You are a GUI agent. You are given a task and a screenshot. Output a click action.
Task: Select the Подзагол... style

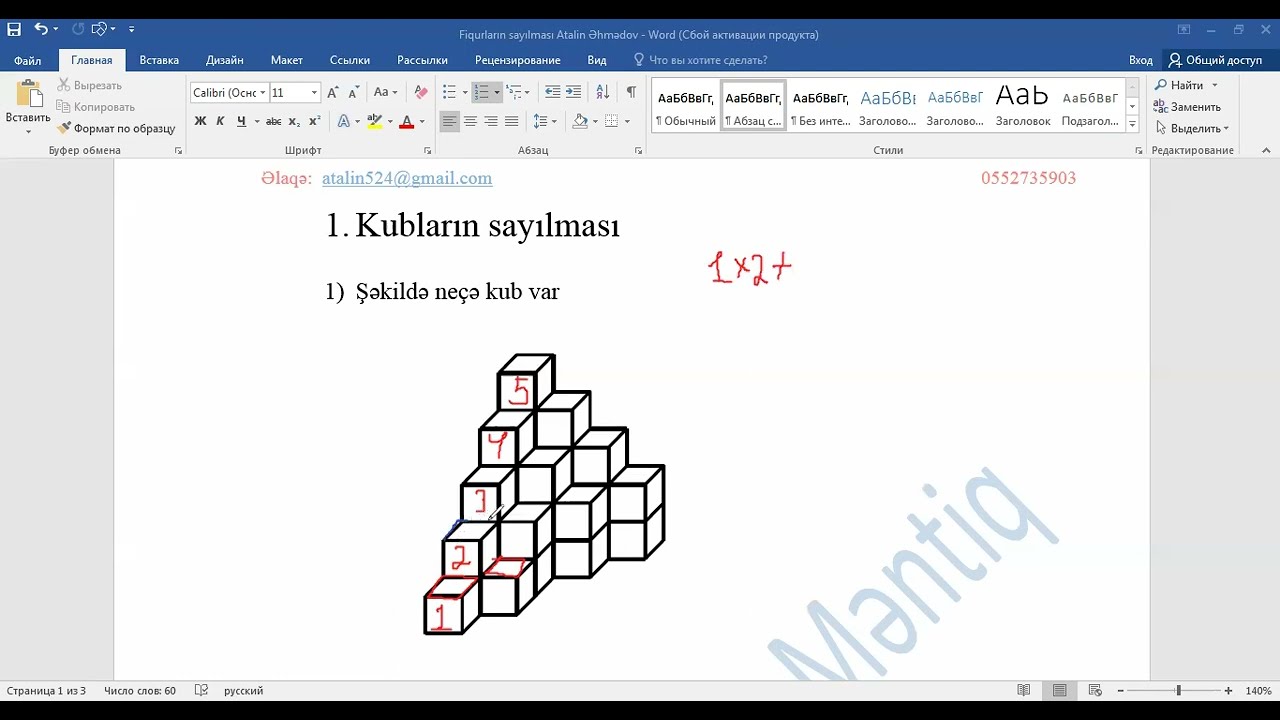click(1090, 106)
